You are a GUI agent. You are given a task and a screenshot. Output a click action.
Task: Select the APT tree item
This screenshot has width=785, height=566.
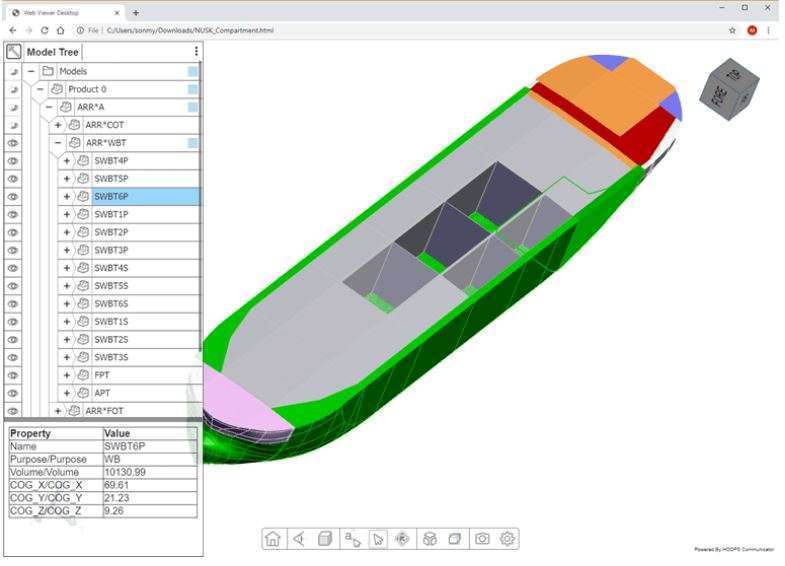click(103, 393)
